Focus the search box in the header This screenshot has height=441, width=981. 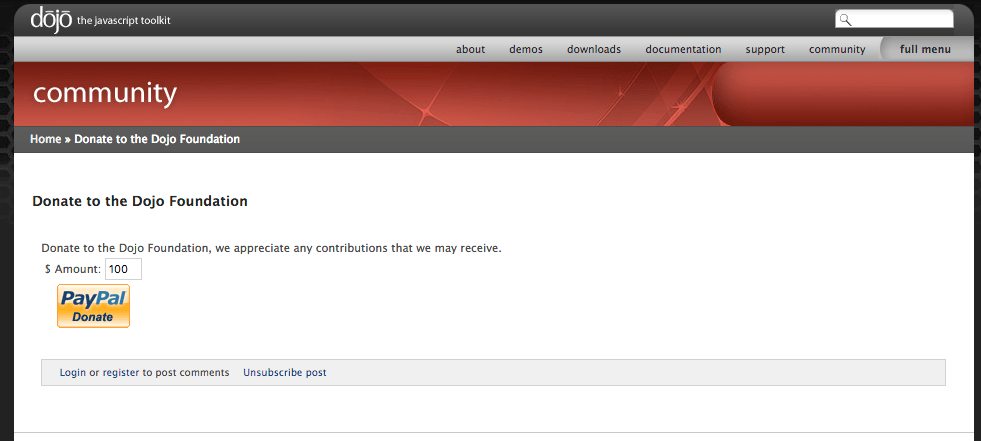click(x=894, y=19)
